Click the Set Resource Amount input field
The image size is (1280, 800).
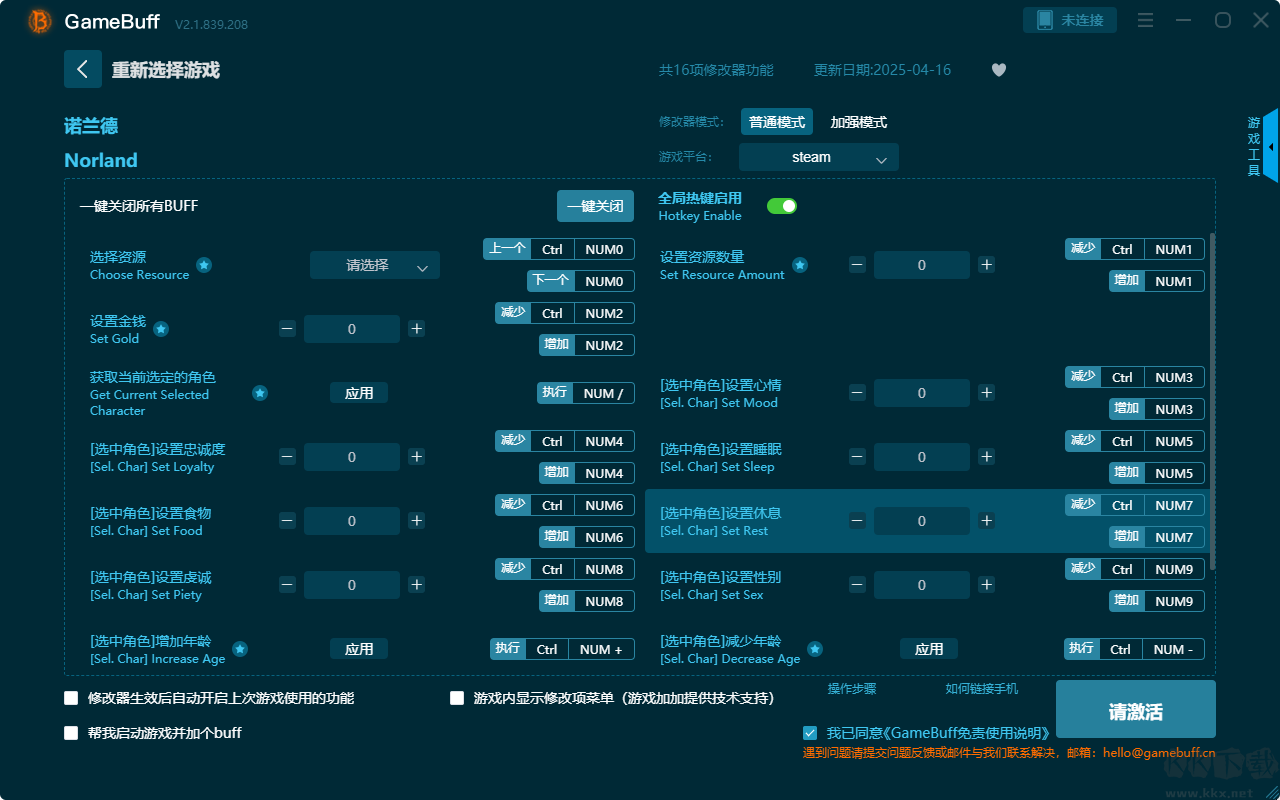(x=922, y=265)
